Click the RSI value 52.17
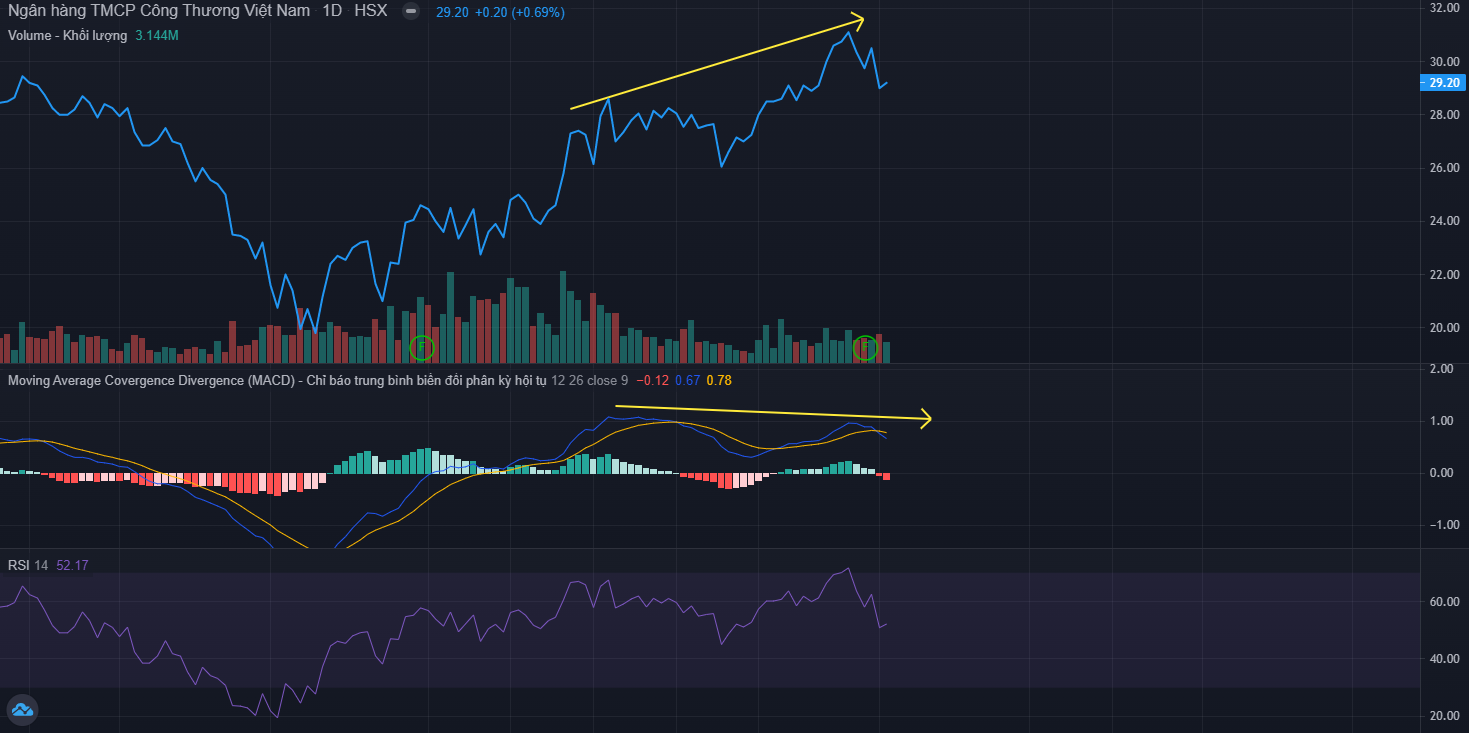This screenshot has width=1469, height=733. (x=72, y=565)
